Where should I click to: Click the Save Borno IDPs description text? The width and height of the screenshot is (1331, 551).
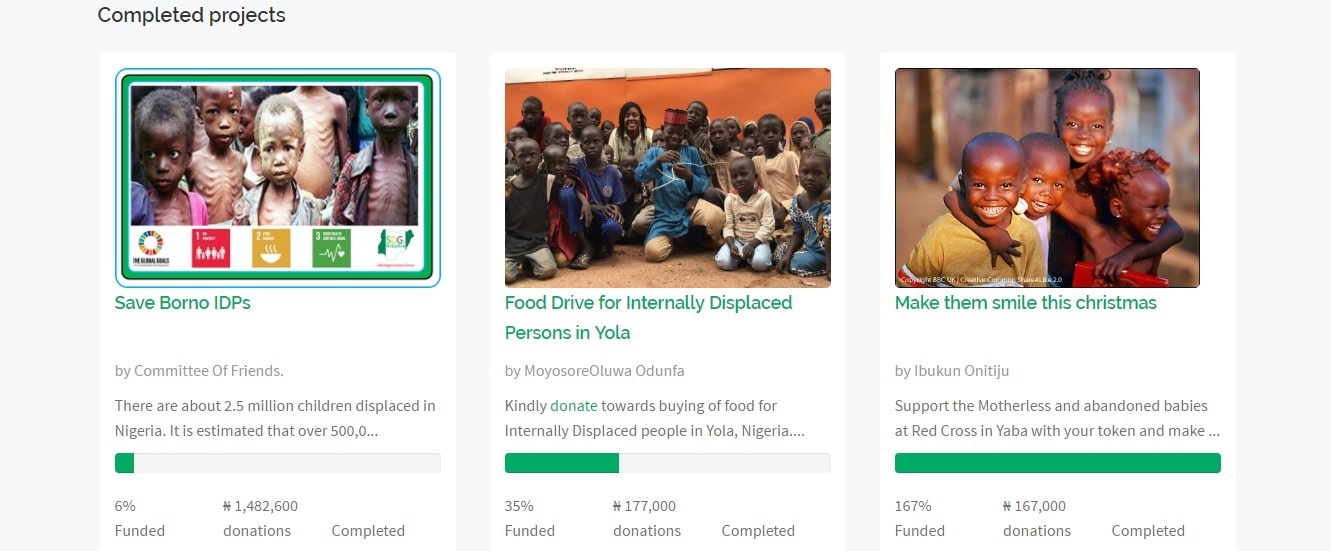275,418
